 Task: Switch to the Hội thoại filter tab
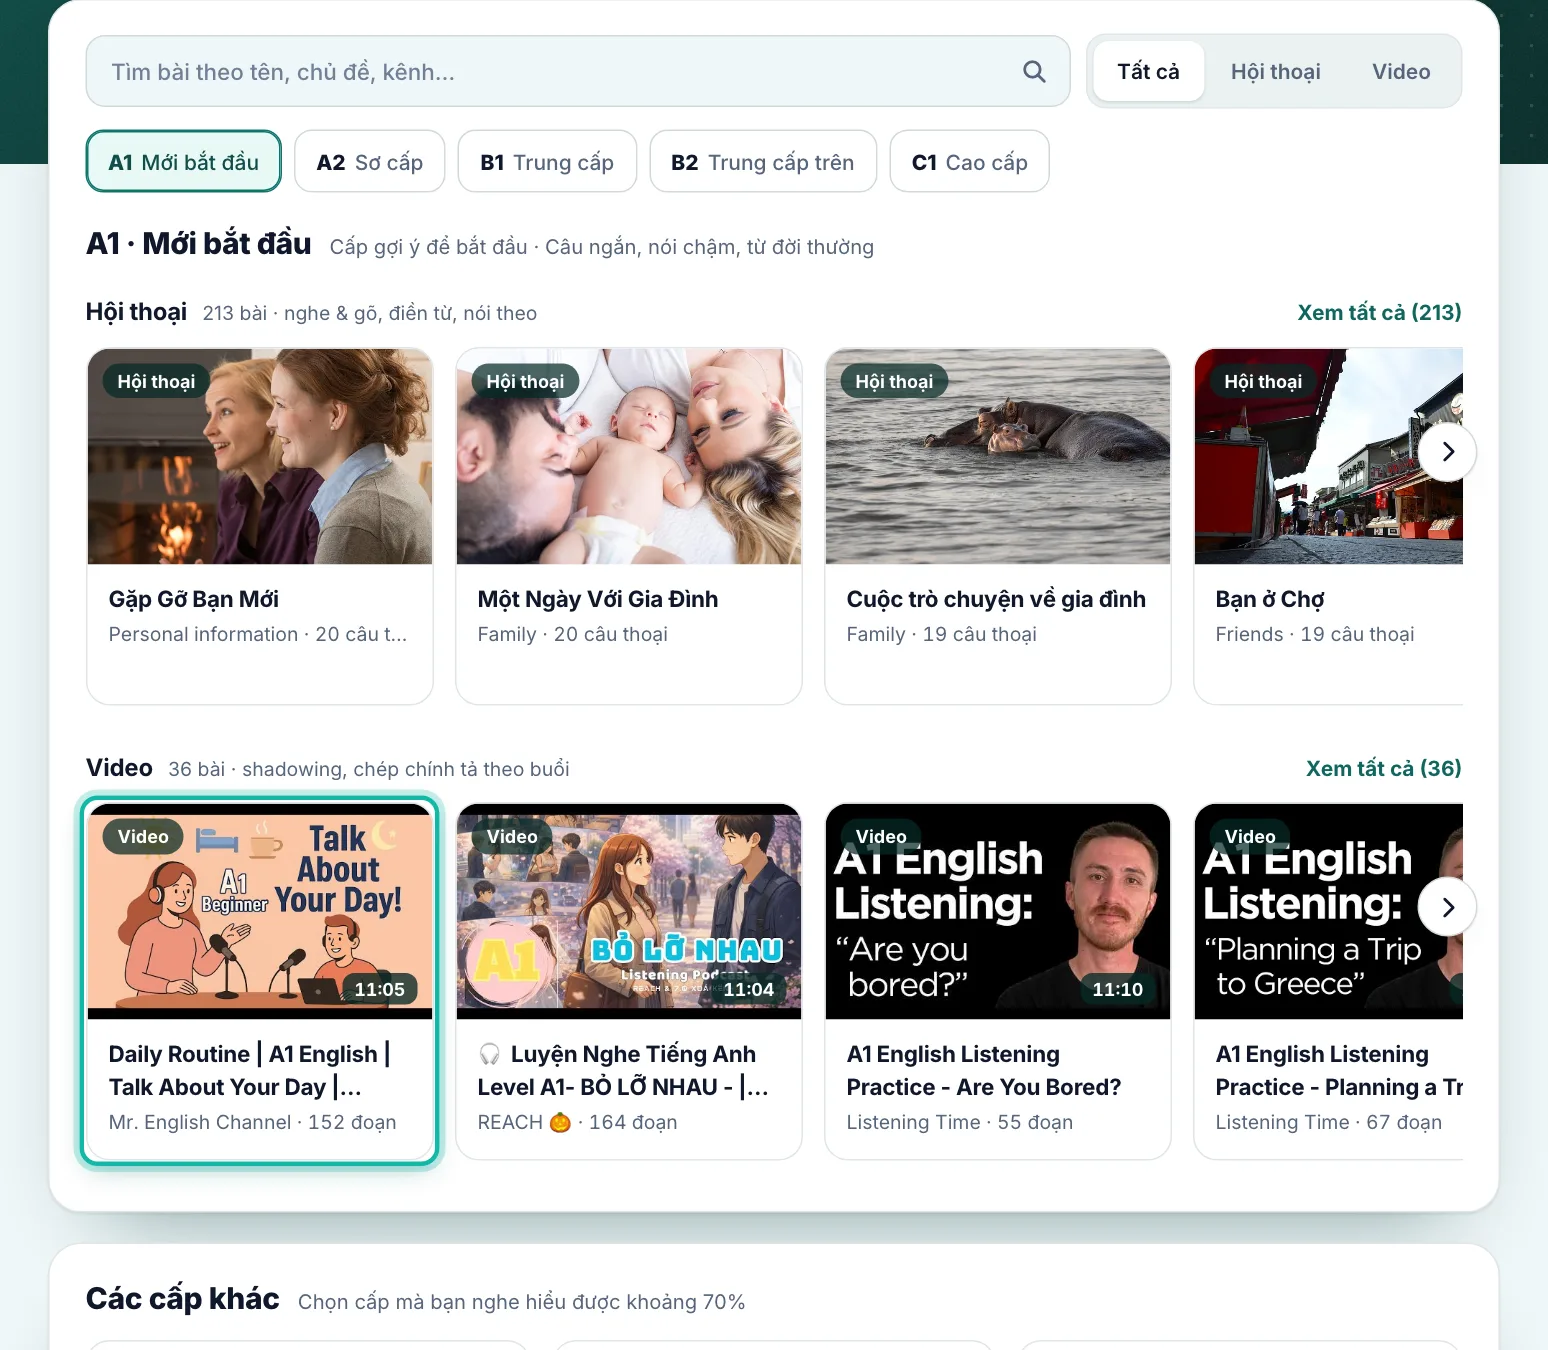coord(1275,71)
